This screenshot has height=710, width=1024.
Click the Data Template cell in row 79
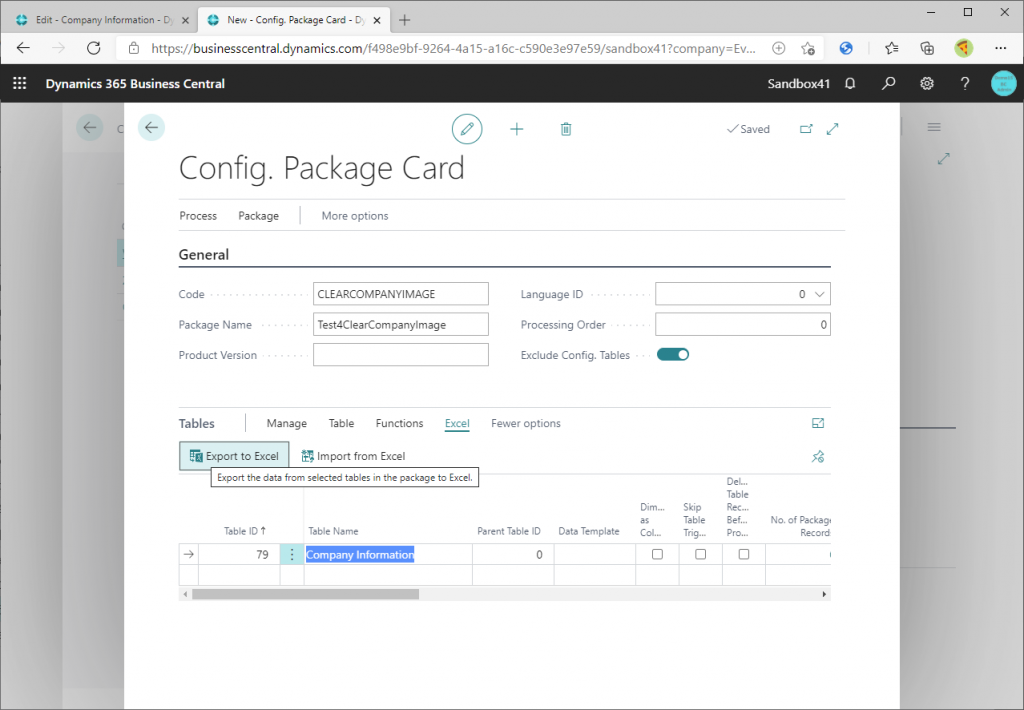coord(594,555)
